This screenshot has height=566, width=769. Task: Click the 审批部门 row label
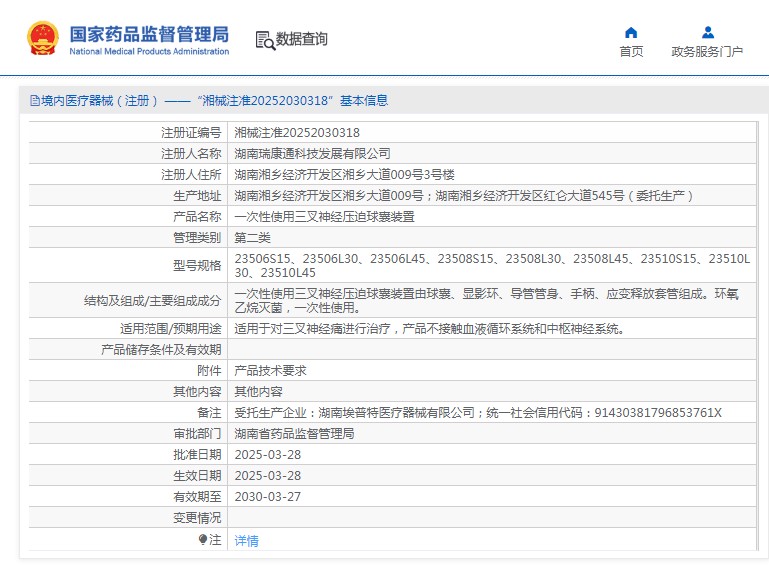197,434
